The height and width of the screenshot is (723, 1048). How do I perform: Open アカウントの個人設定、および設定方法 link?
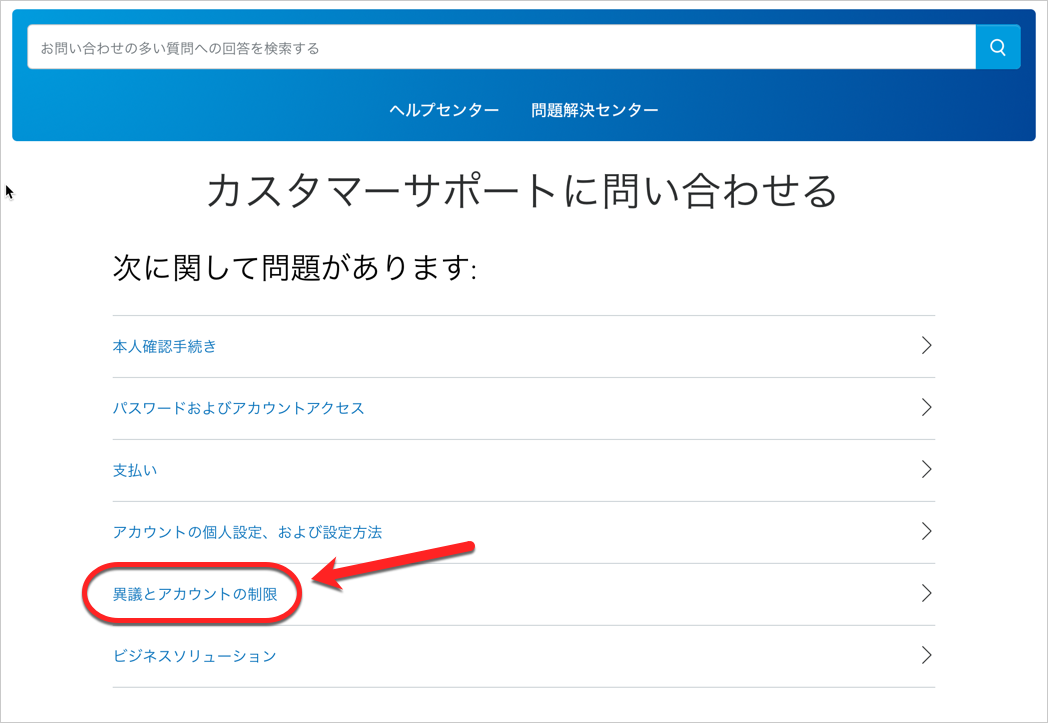coord(247,533)
